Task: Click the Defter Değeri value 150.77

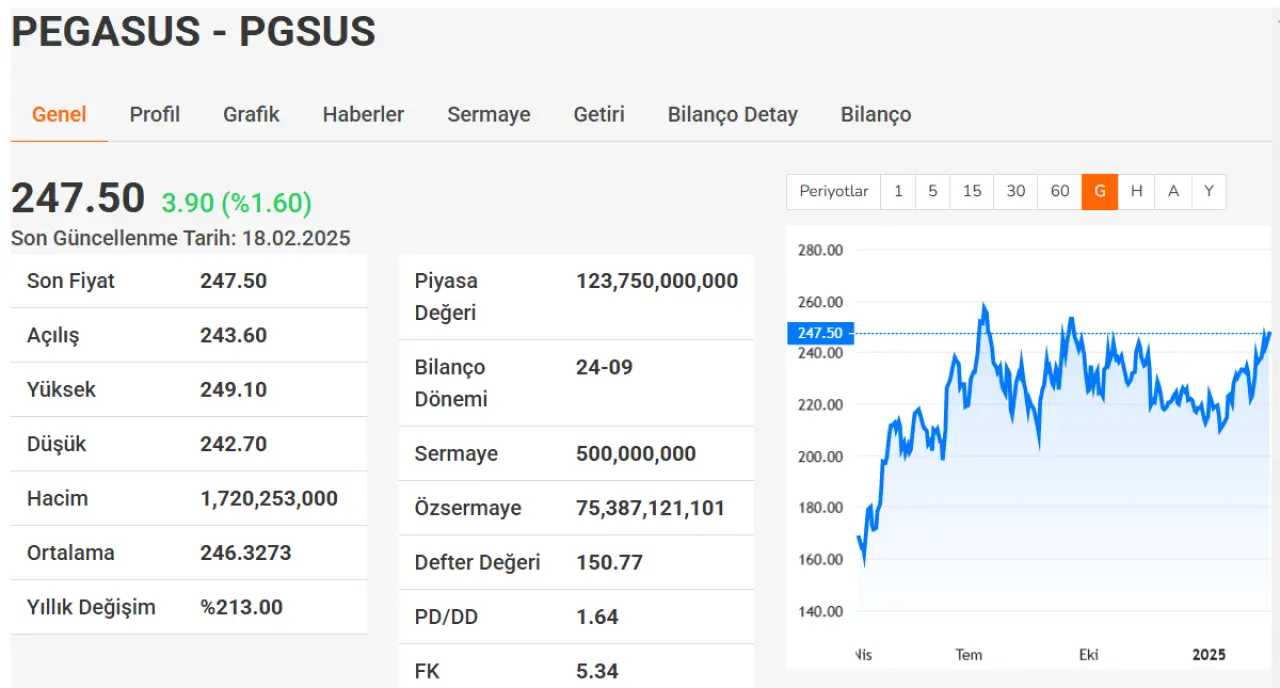Action: point(609,562)
